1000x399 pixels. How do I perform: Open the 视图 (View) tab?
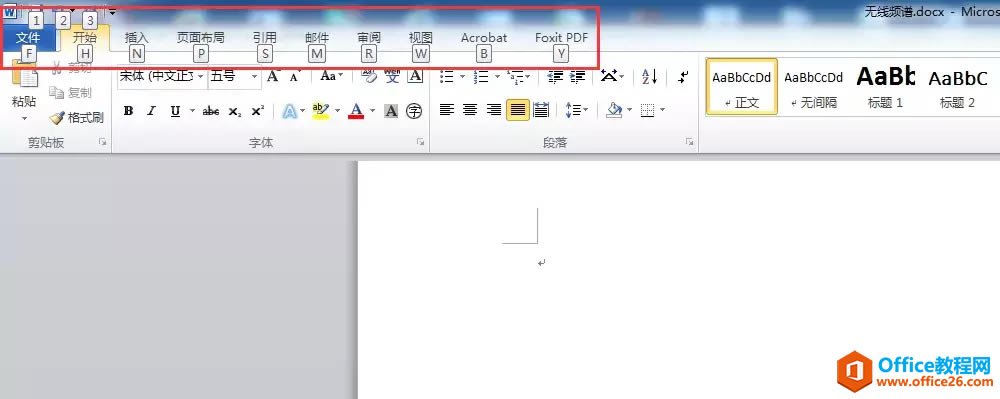pyautogui.click(x=420, y=38)
